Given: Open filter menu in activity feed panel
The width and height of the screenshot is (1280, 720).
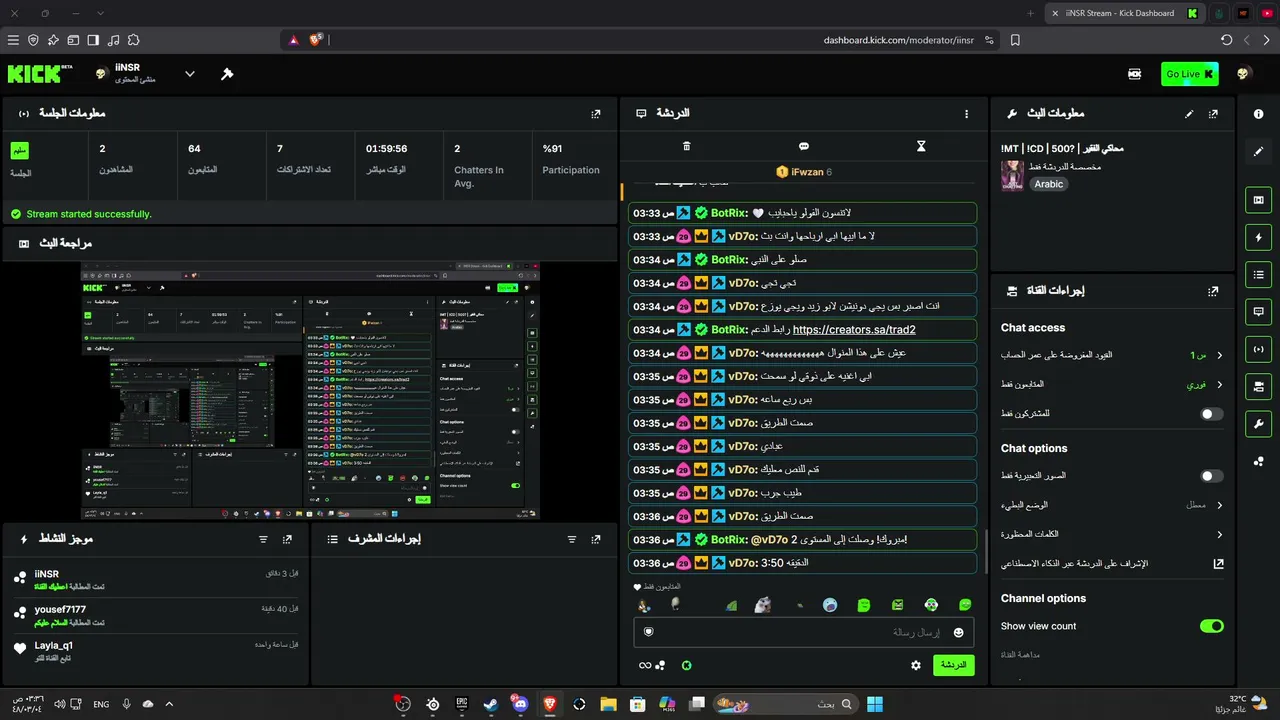Looking at the screenshot, I should click(x=263, y=540).
